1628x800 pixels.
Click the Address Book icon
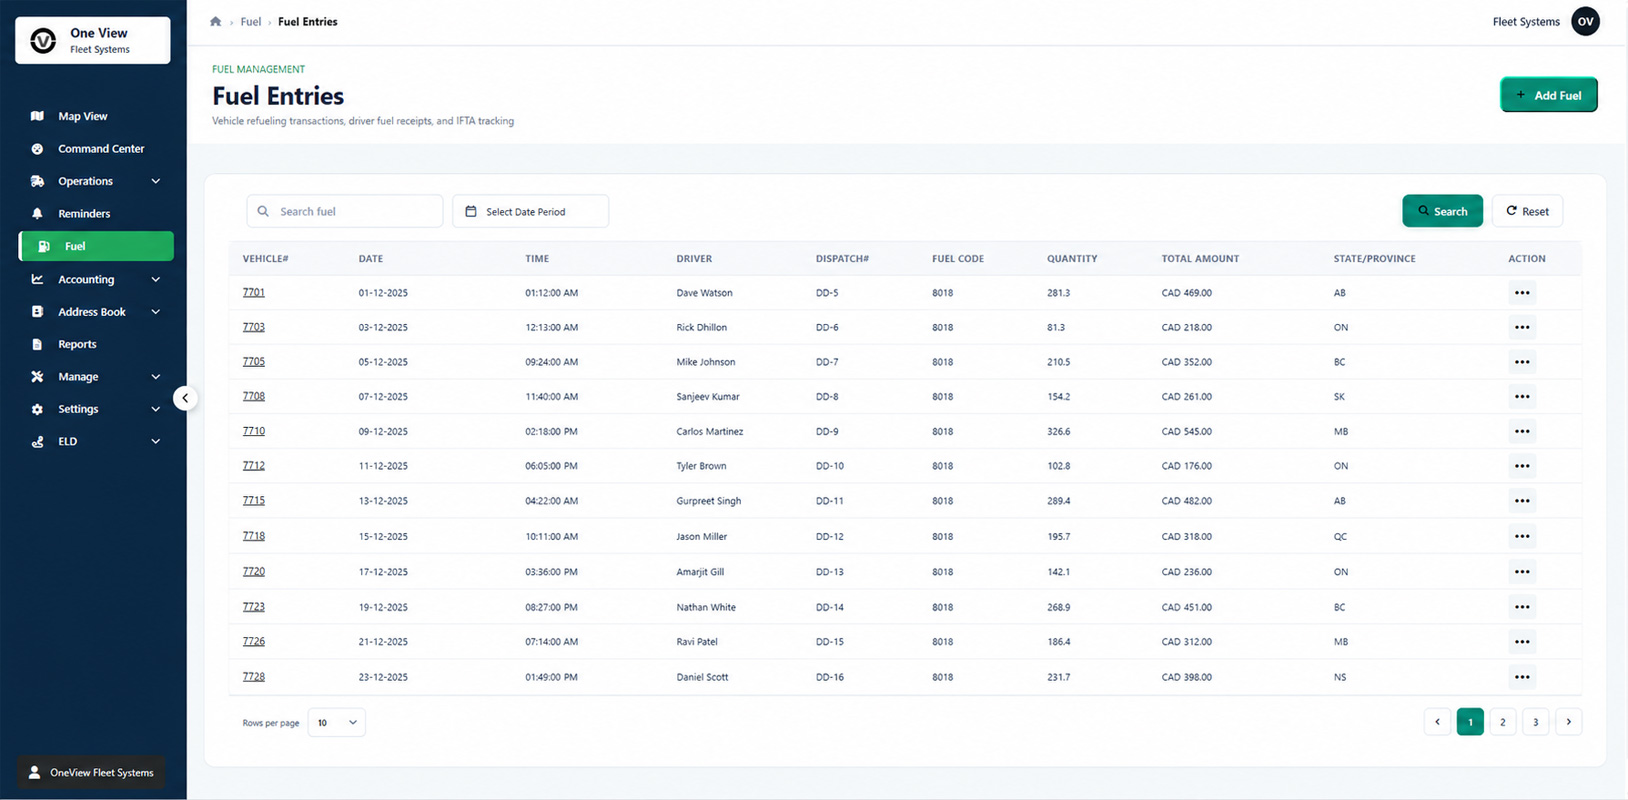(x=37, y=312)
